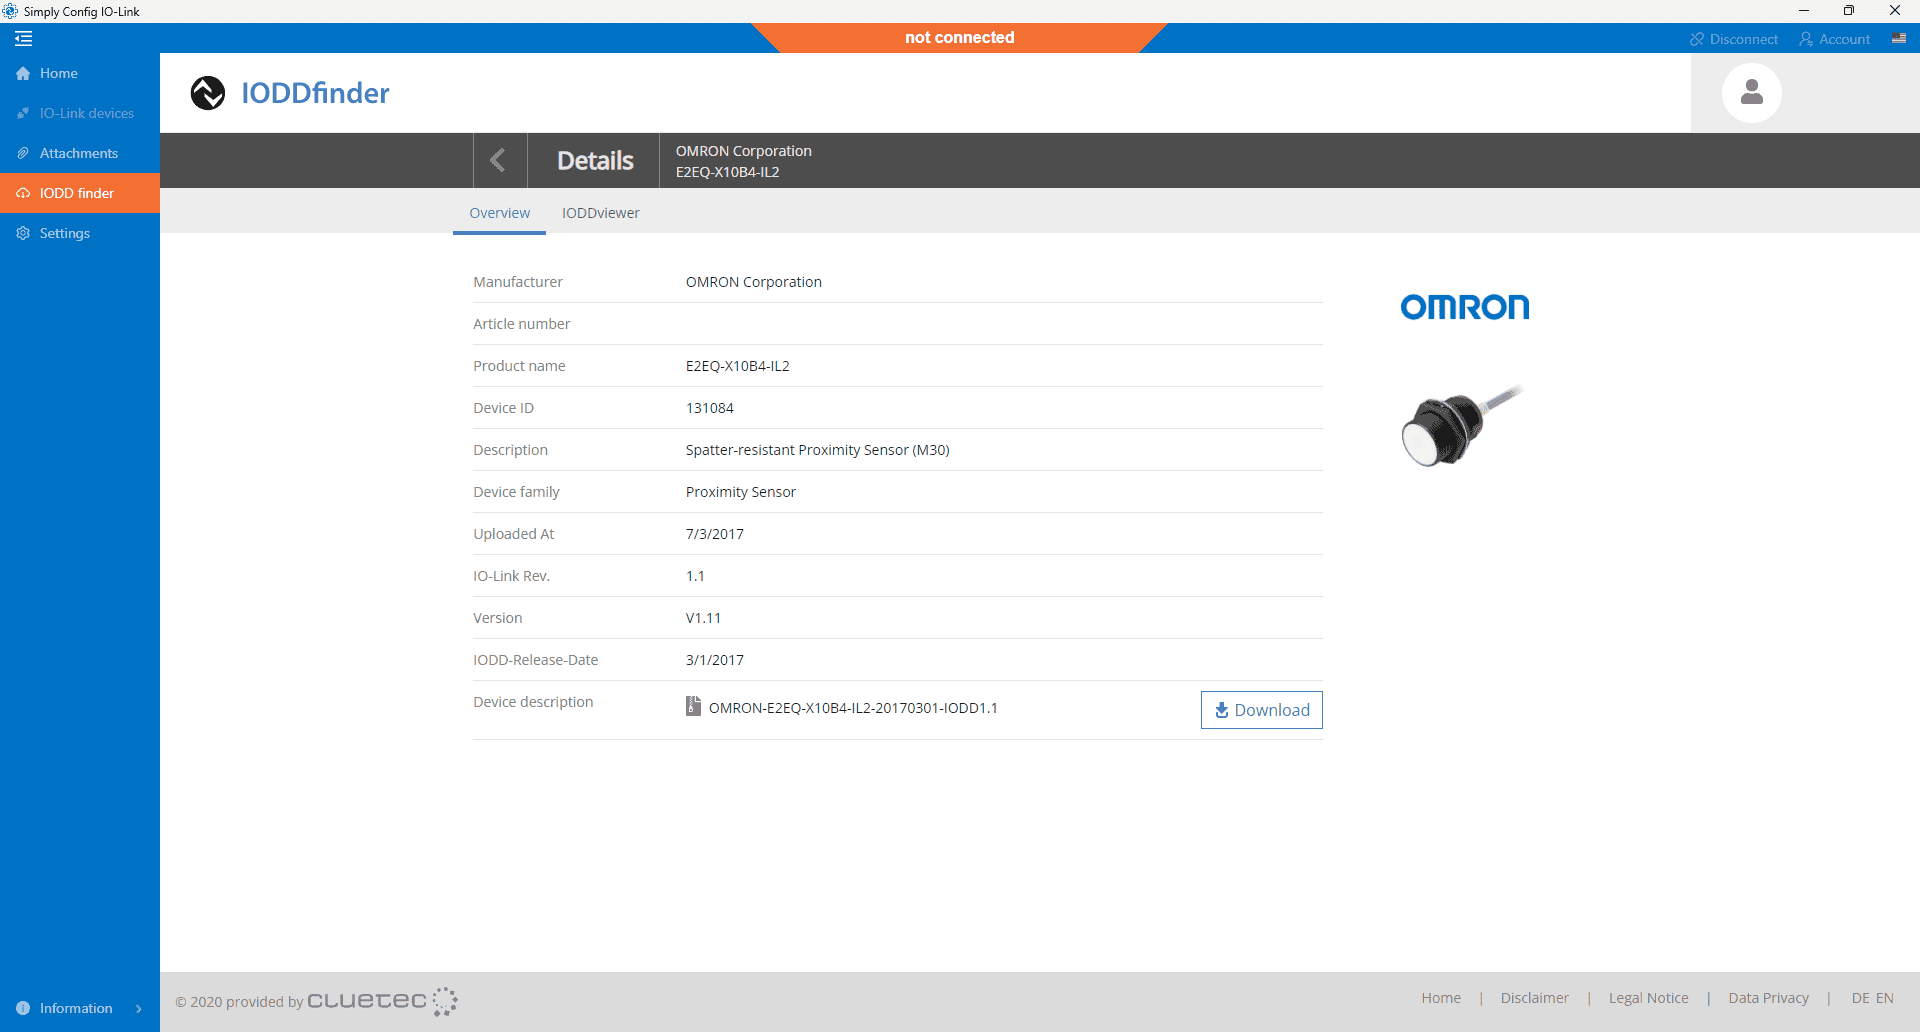Click the Disconnect link icon

[1697, 38]
